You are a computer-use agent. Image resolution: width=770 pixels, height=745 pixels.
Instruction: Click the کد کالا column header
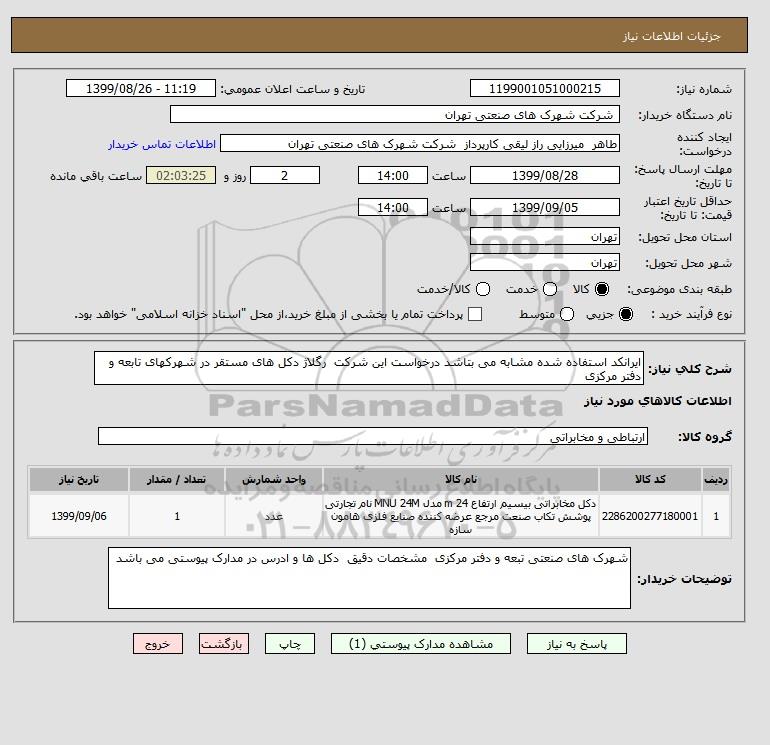point(650,479)
